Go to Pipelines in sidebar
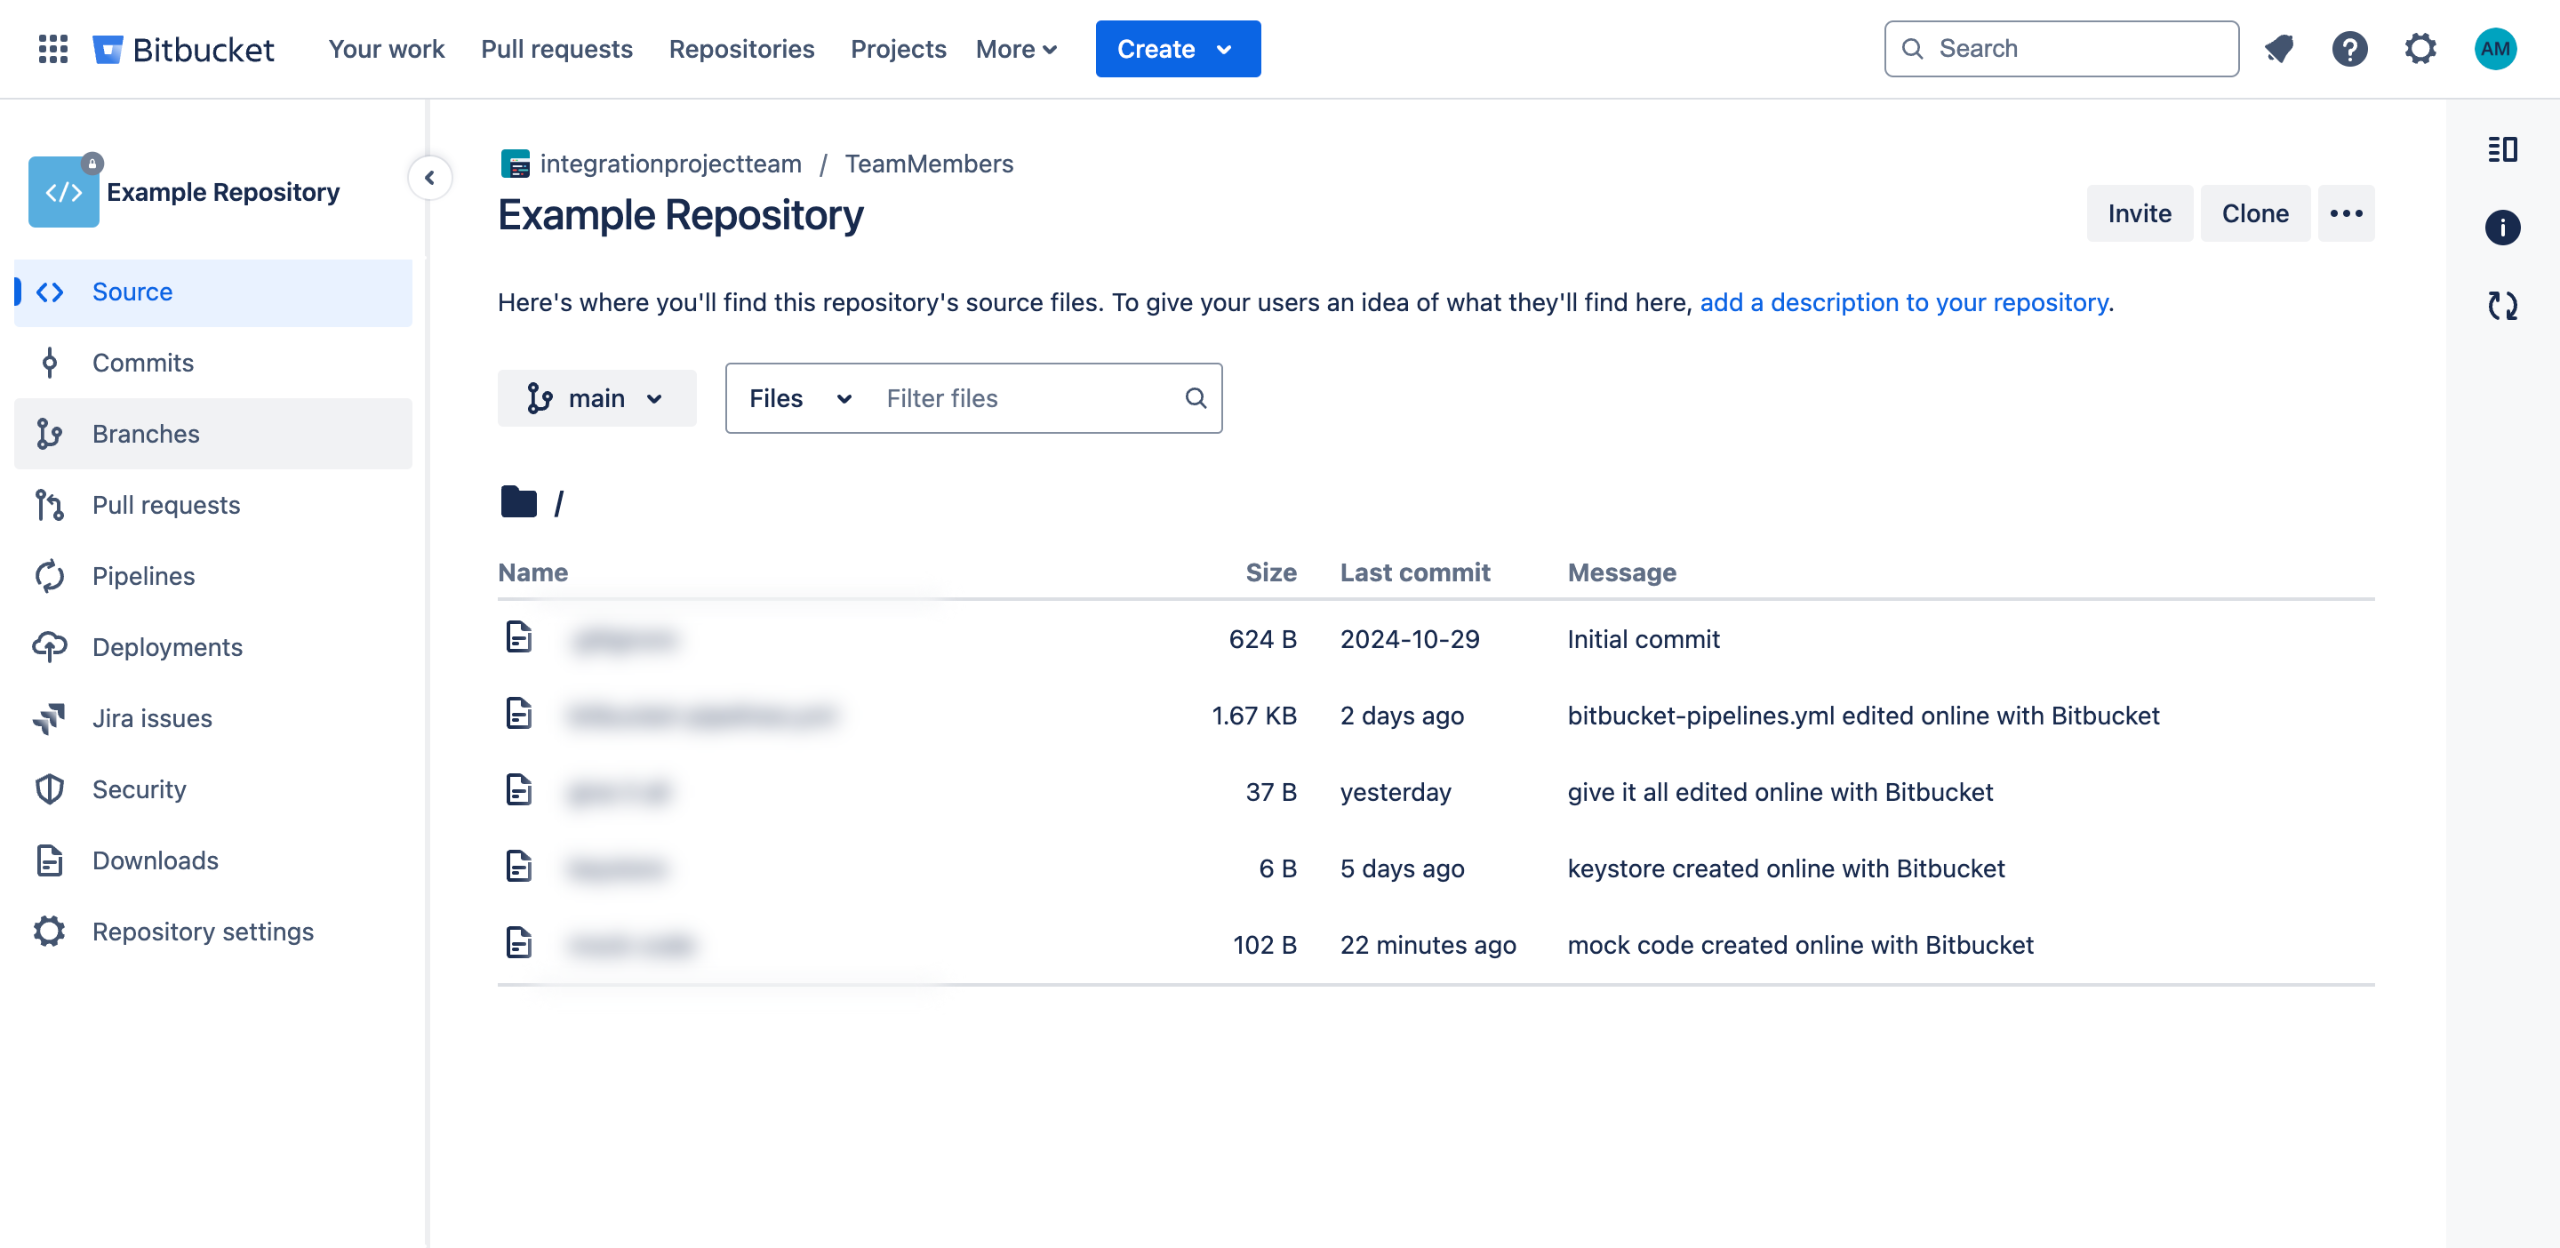The image size is (2560, 1248). point(143,576)
